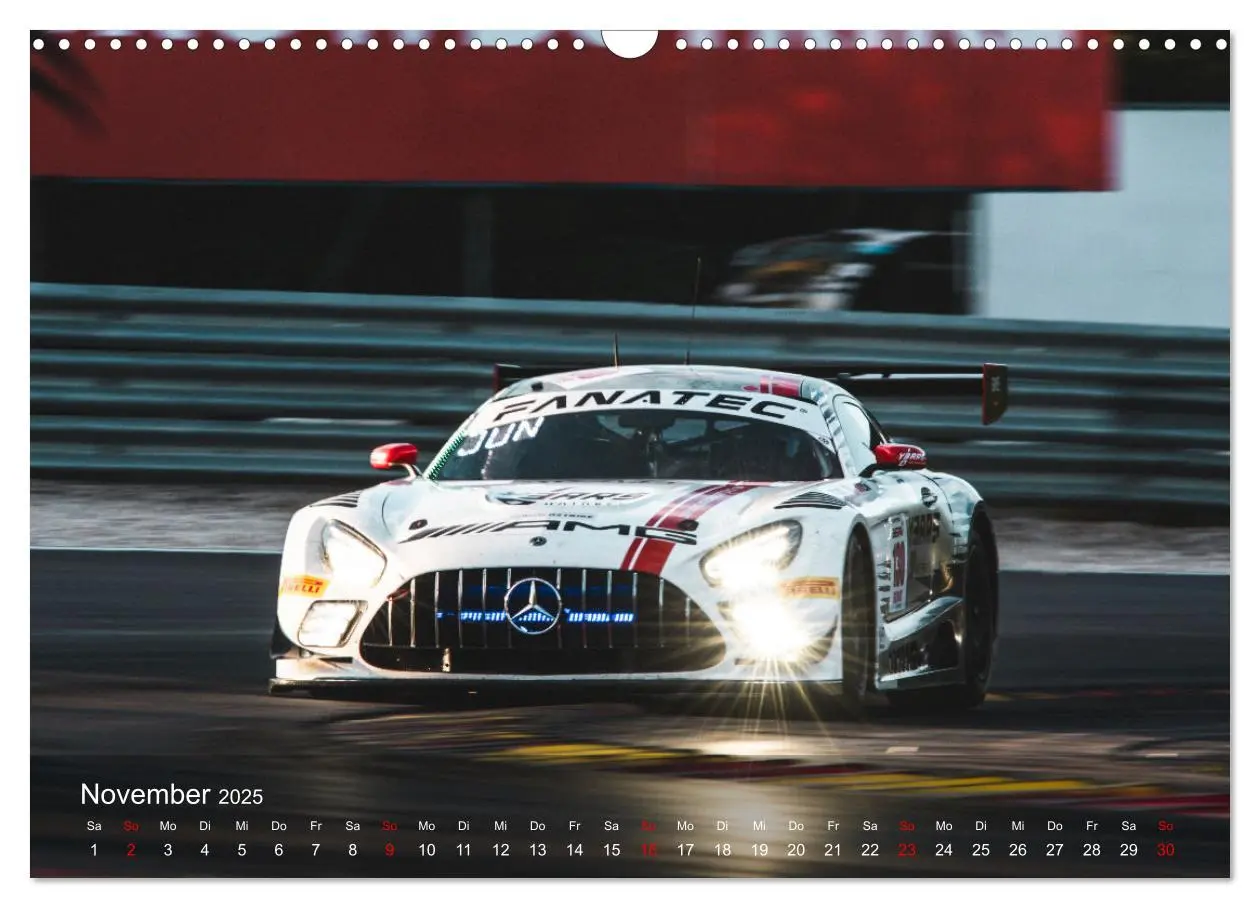Select day 3 in the calendar row
This screenshot has height=908, width=1260.
pyautogui.click(x=168, y=850)
